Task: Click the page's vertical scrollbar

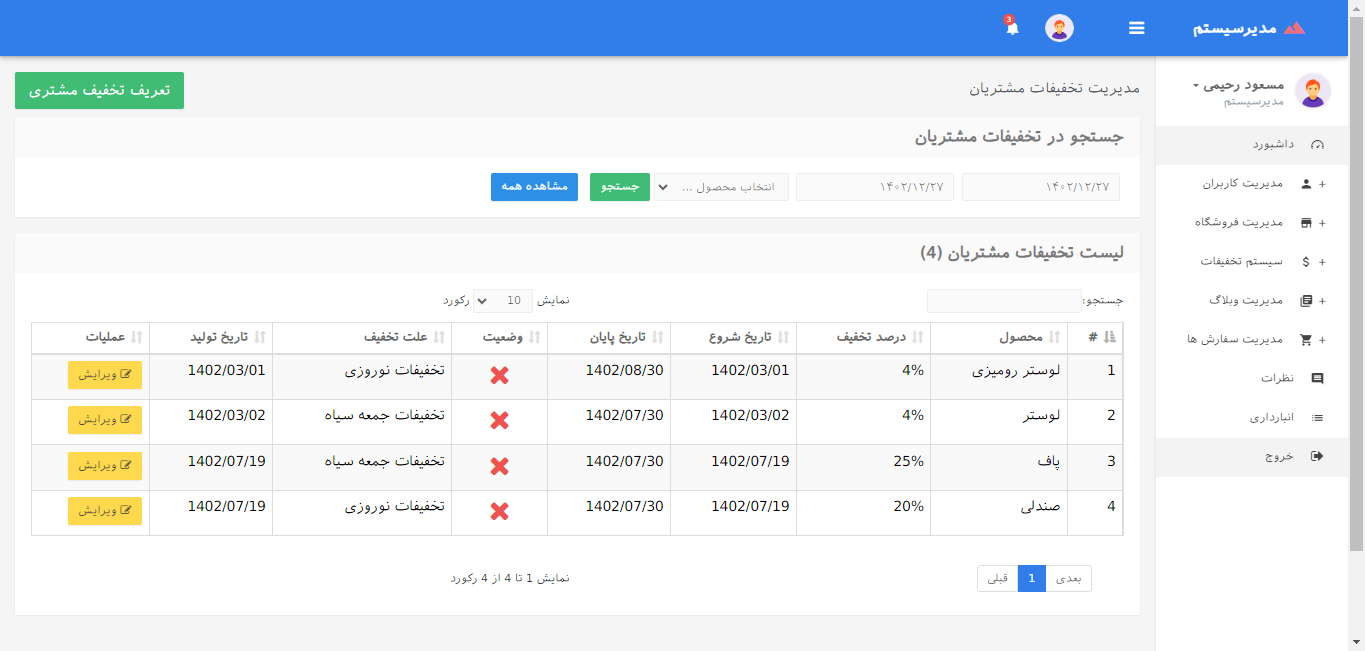Action: point(1356,300)
